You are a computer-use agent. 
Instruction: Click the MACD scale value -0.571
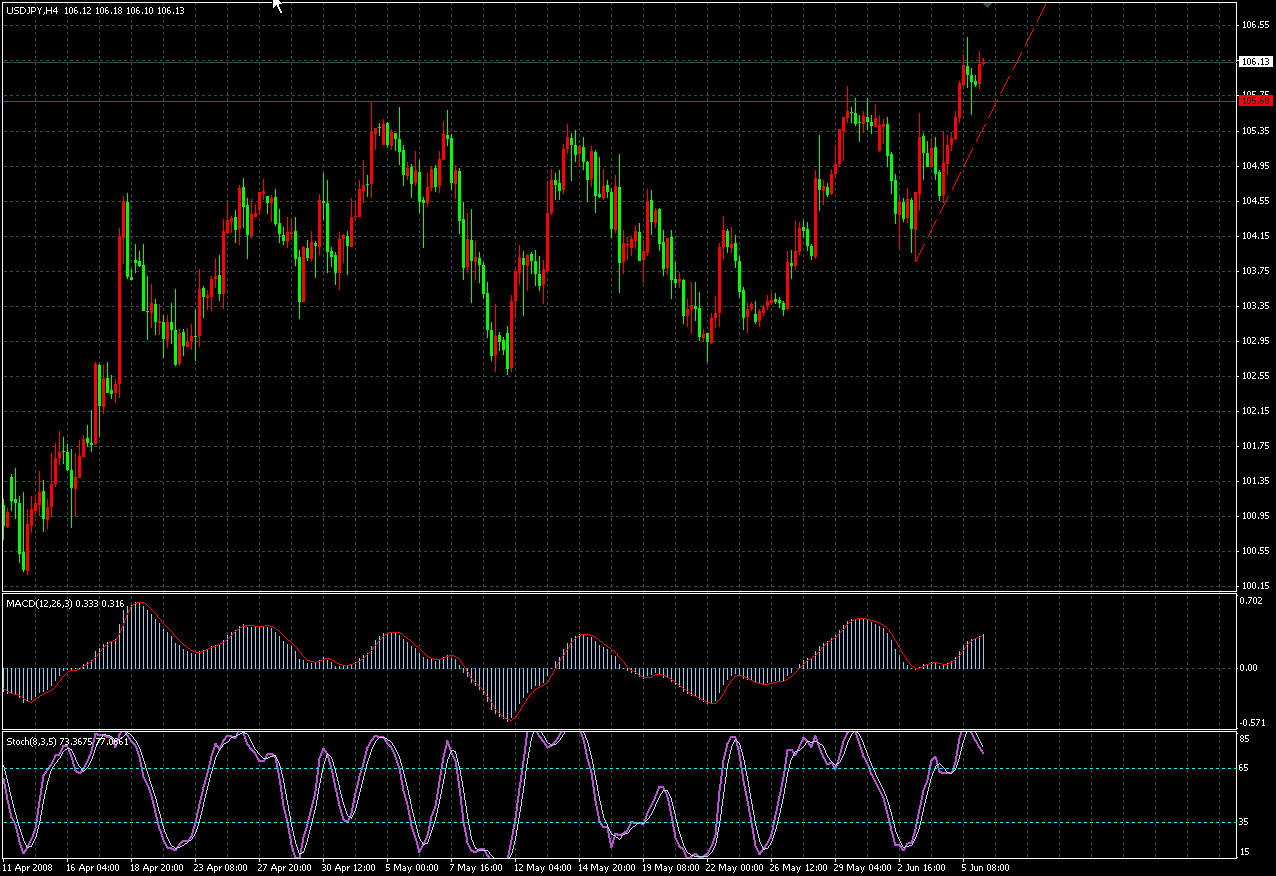tap(1254, 722)
